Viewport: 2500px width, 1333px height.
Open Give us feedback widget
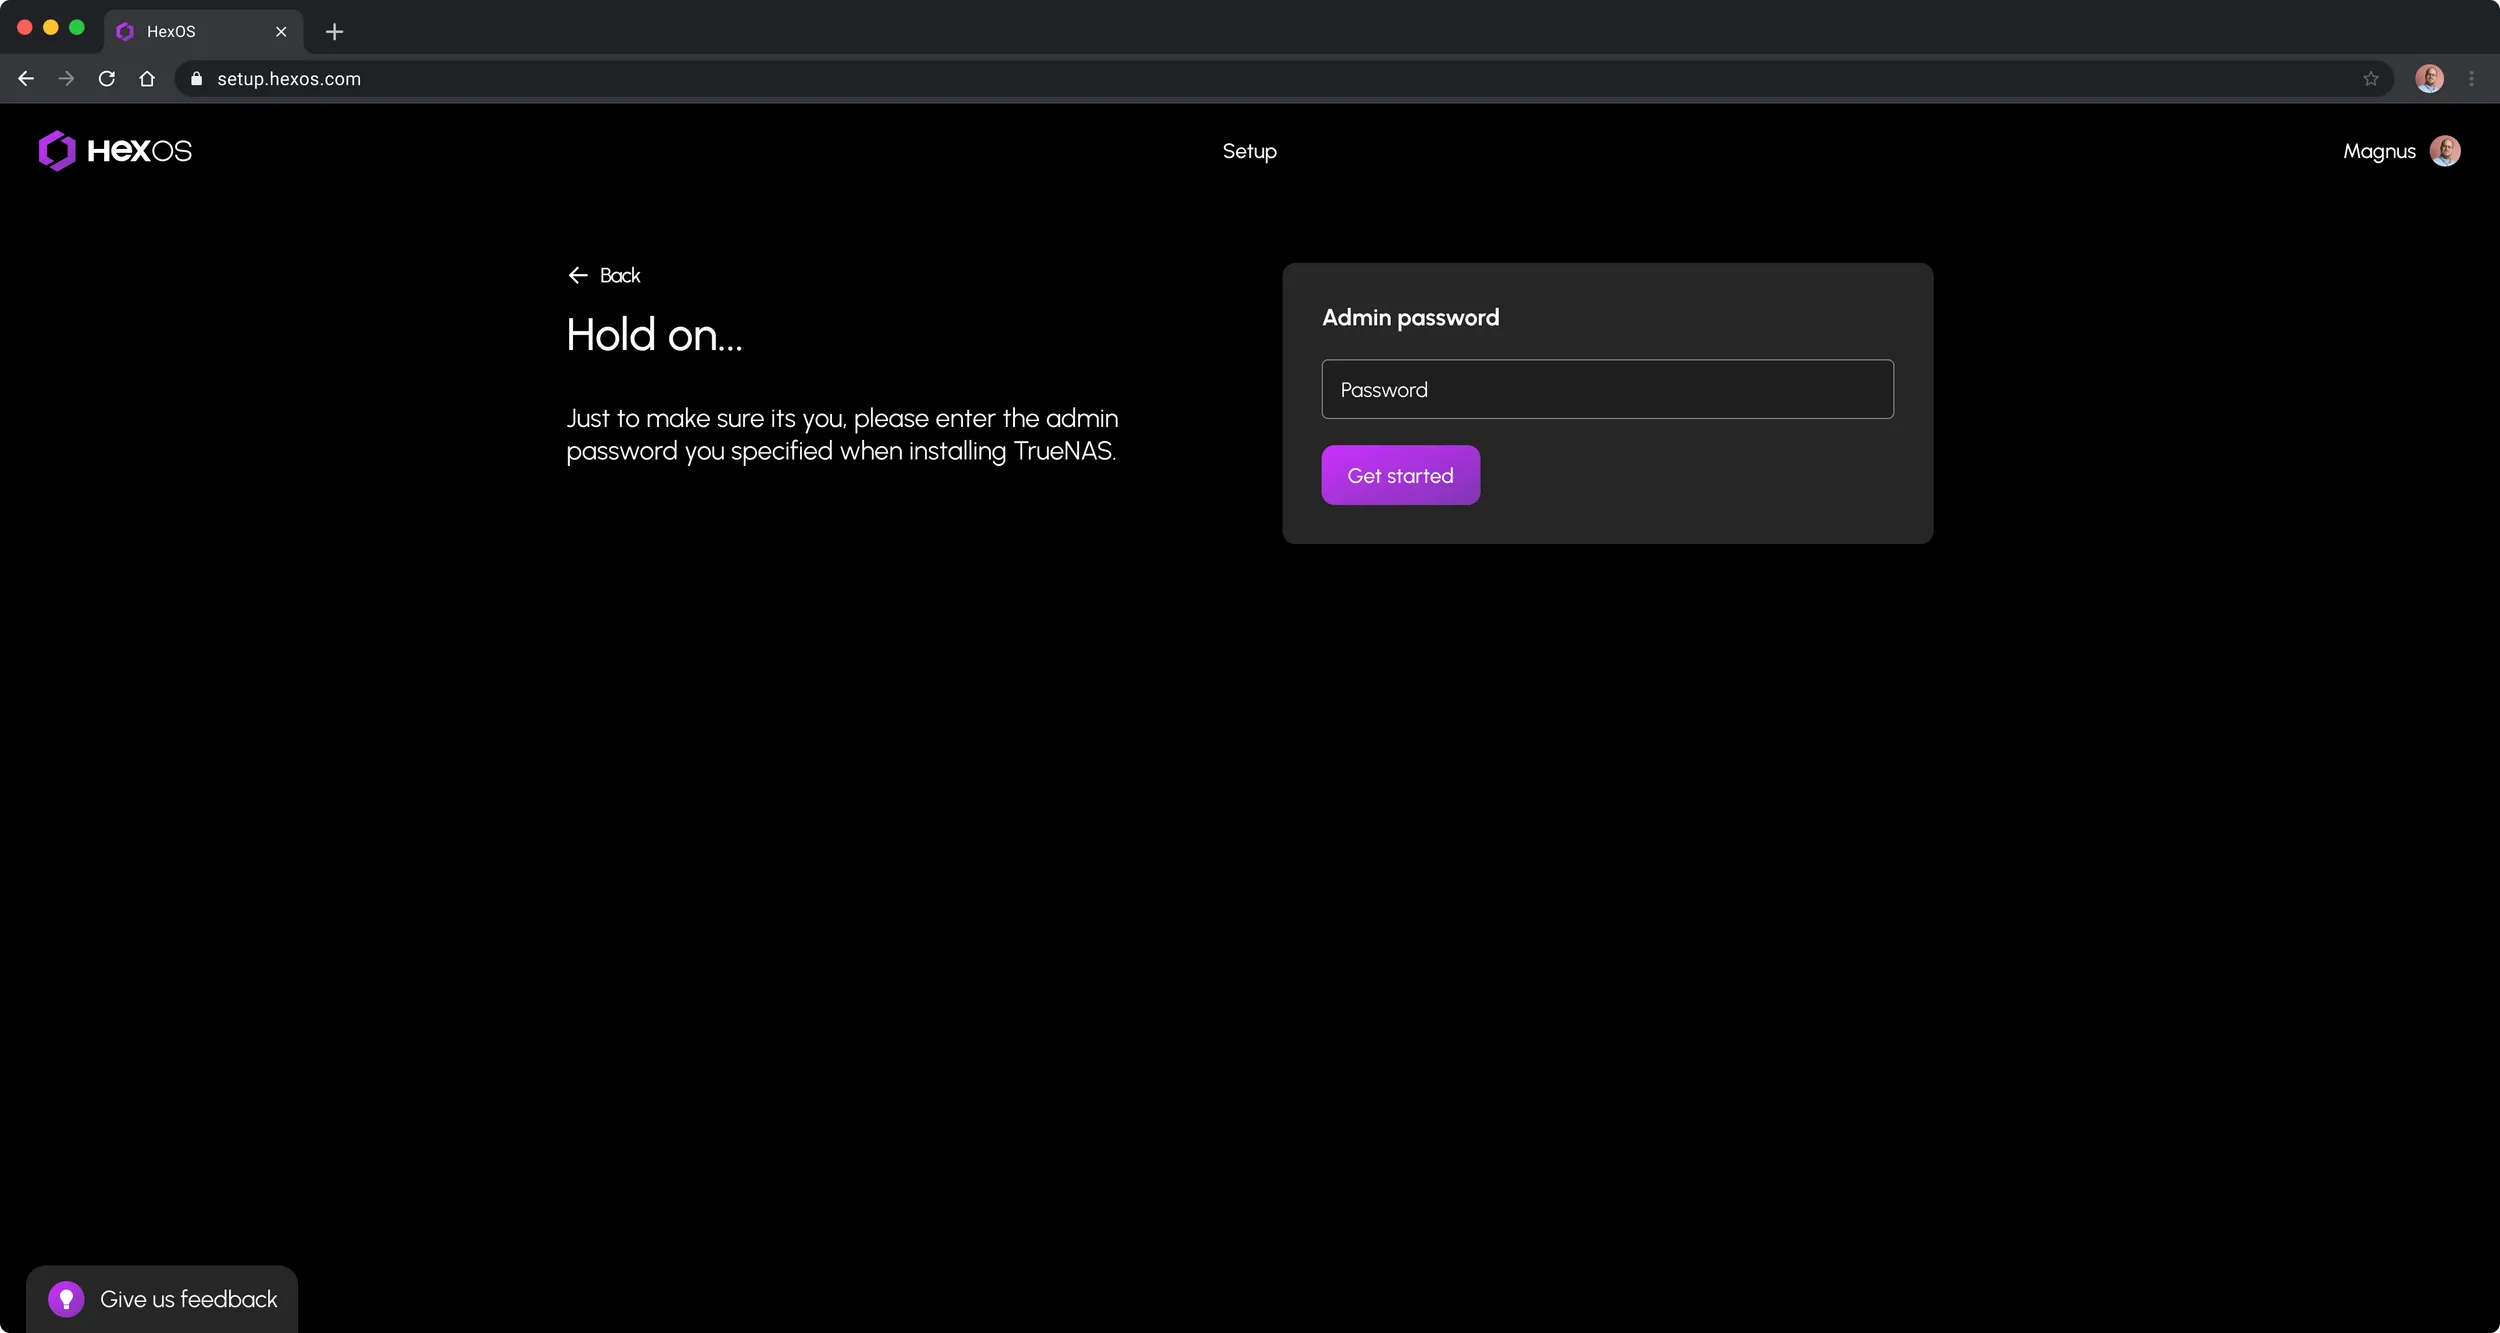pos(162,1299)
